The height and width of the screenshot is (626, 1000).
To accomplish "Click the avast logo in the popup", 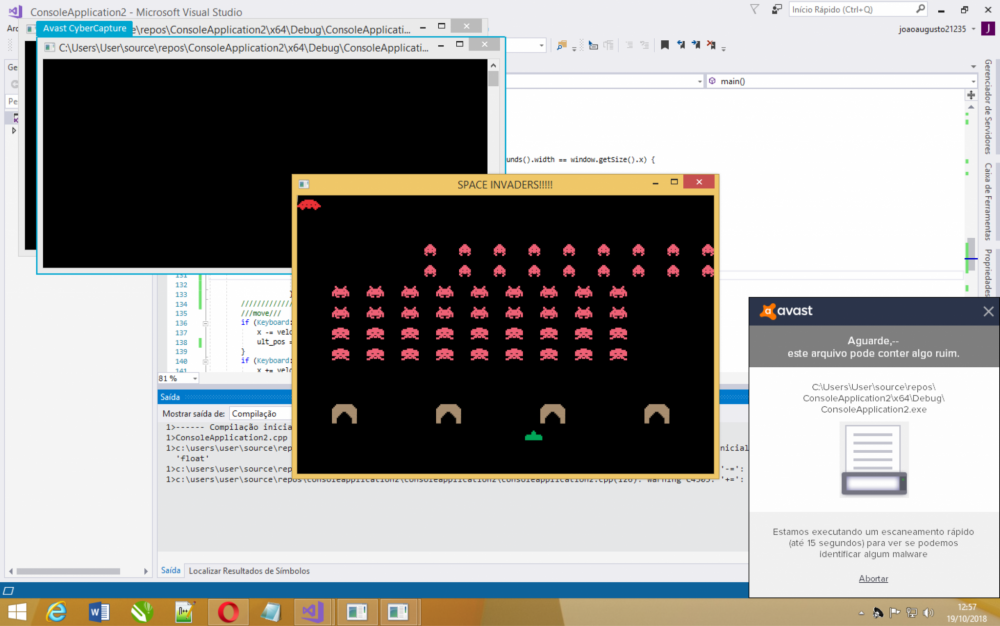I will coord(786,311).
